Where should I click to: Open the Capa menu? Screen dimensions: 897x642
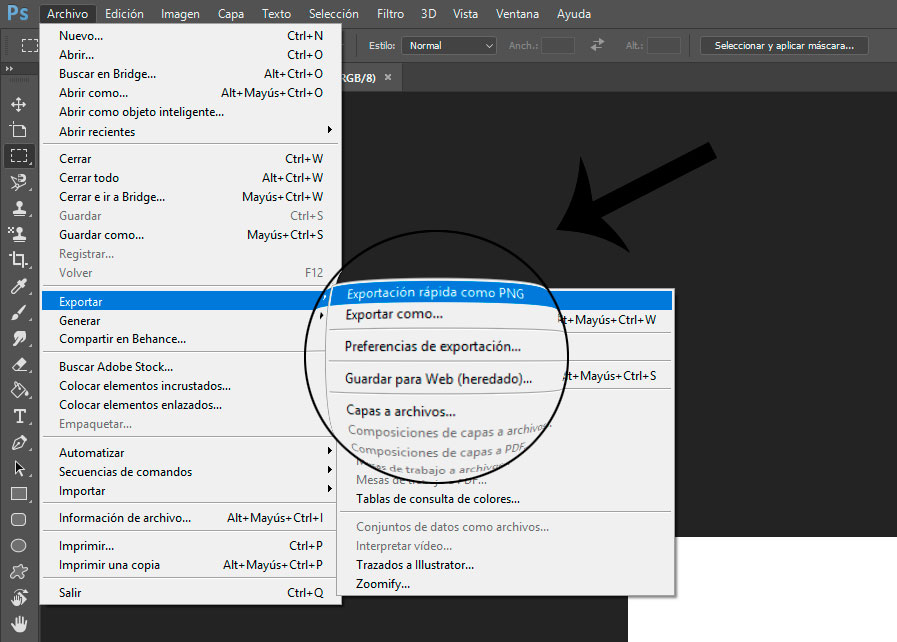[x=231, y=14]
